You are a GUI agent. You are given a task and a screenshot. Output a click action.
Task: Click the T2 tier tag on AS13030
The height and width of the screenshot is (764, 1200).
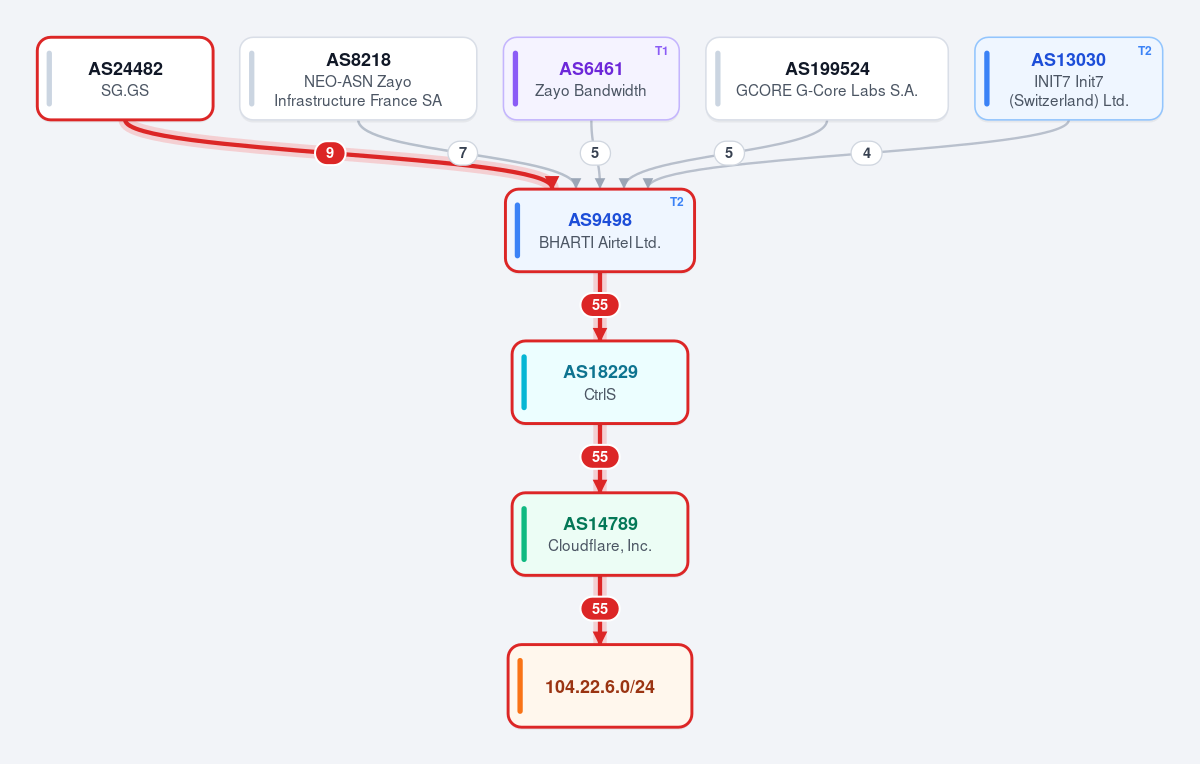pos(1144,50)
